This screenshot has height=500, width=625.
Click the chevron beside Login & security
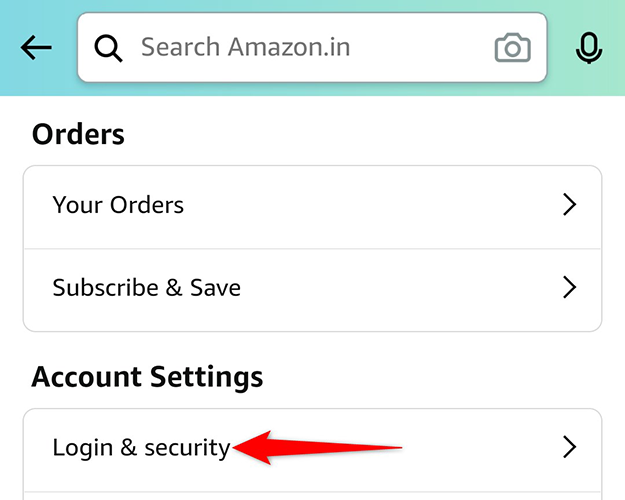570,446
